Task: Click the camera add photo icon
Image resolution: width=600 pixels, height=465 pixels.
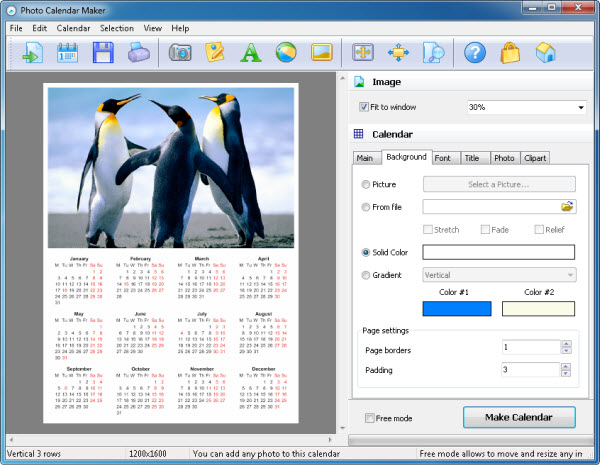Action: pos(180,53)
